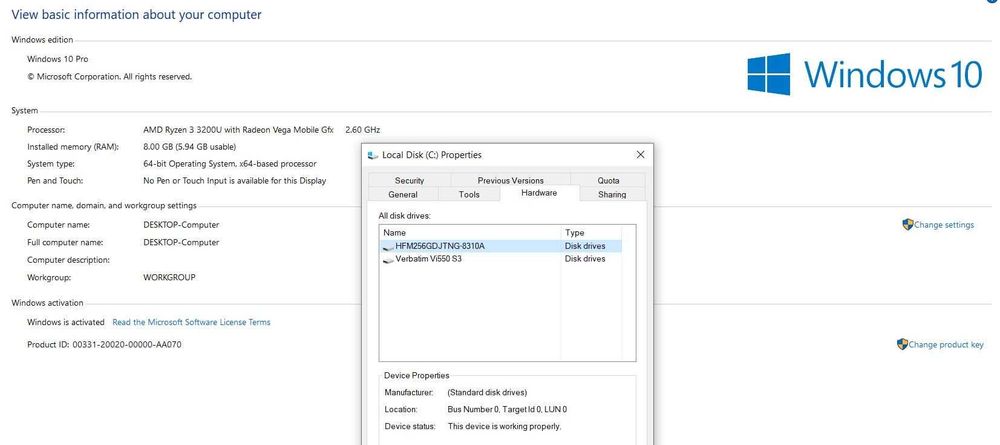Screen dimensions: 1000x445
Task: Switch to the Security tab
Action: point(409,180)
